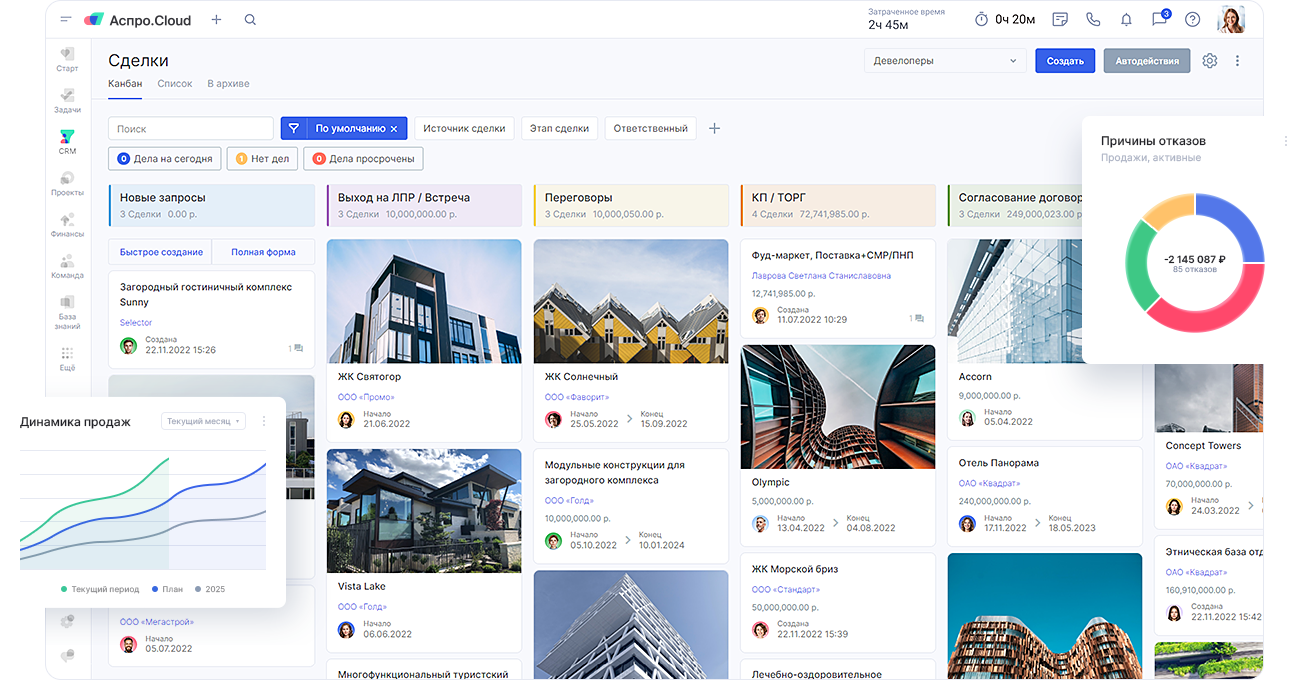Open the 'Текущий месяц' period dropdown
Image resolution: width=1308 pixels, height=680 pixels.
point(203,422)
